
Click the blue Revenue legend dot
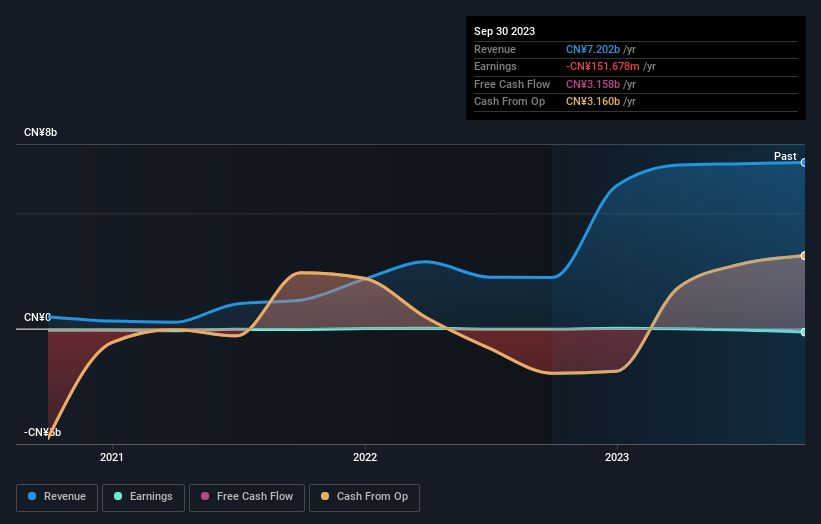click(32, 496)
